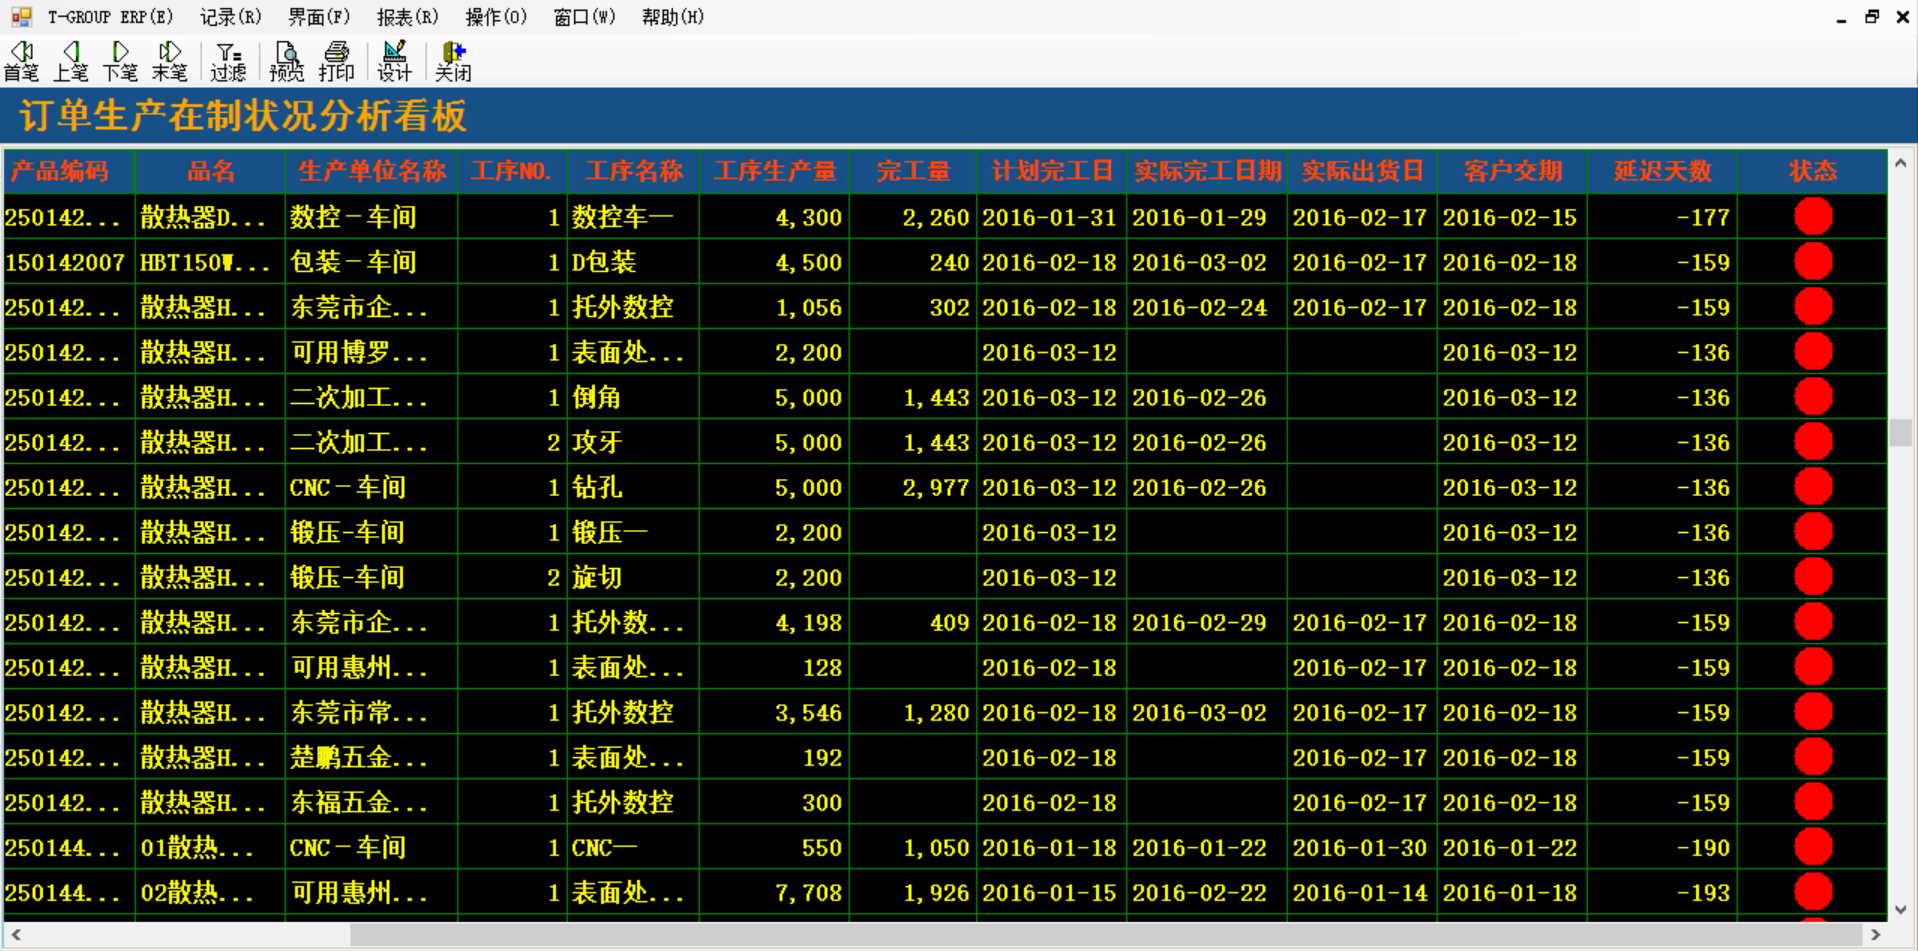The width and height of the screenshot is (1918, 951).
Task: Sort by 品名 column header
Action: point(210,171)
